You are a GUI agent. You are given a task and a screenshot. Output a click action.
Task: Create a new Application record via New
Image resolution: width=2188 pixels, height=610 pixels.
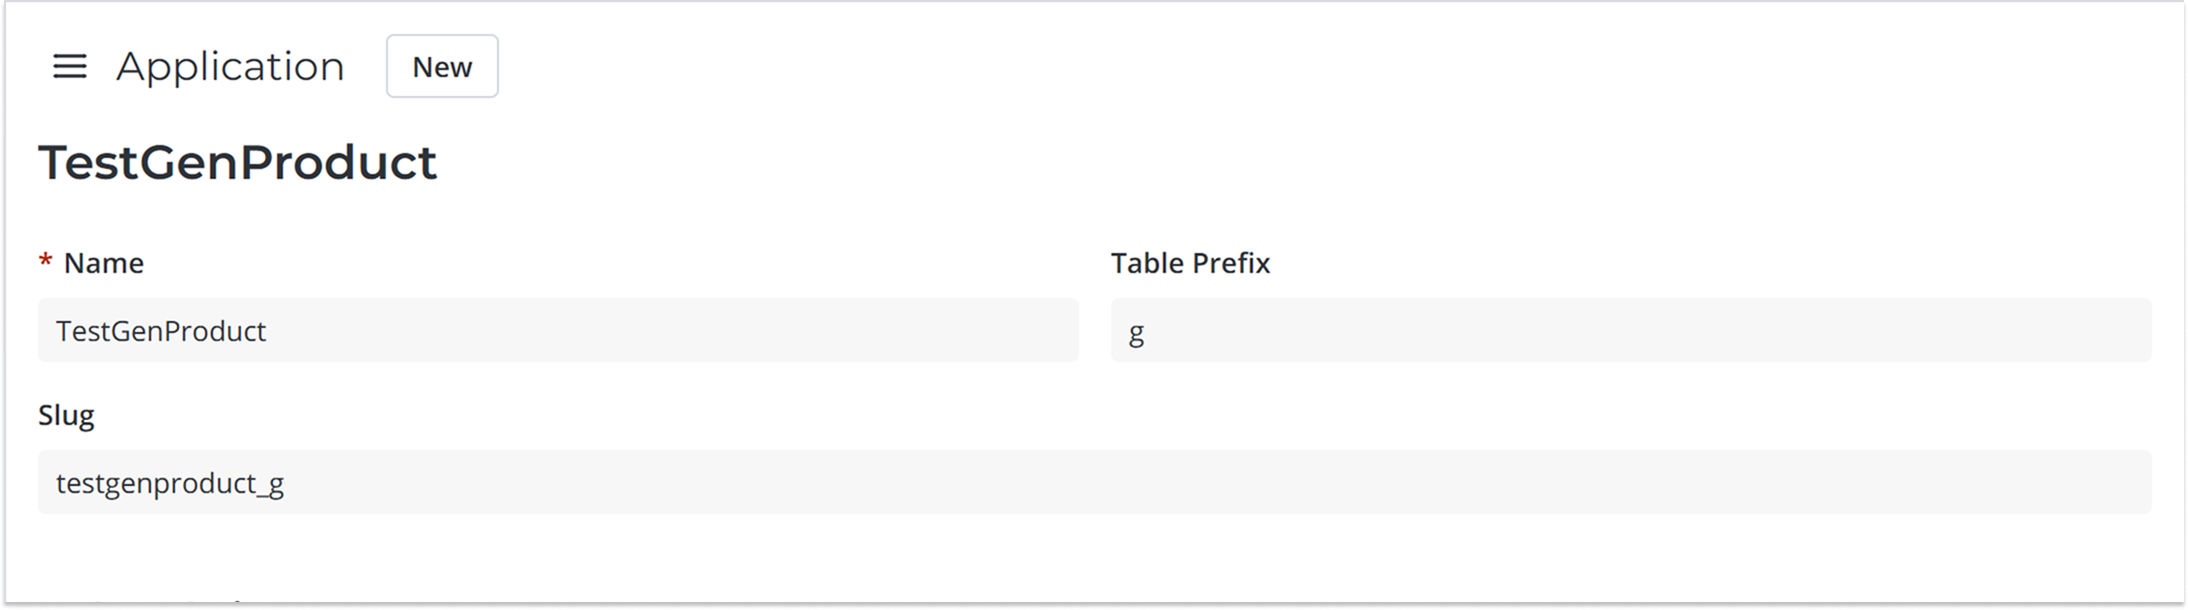click(442, 67)
